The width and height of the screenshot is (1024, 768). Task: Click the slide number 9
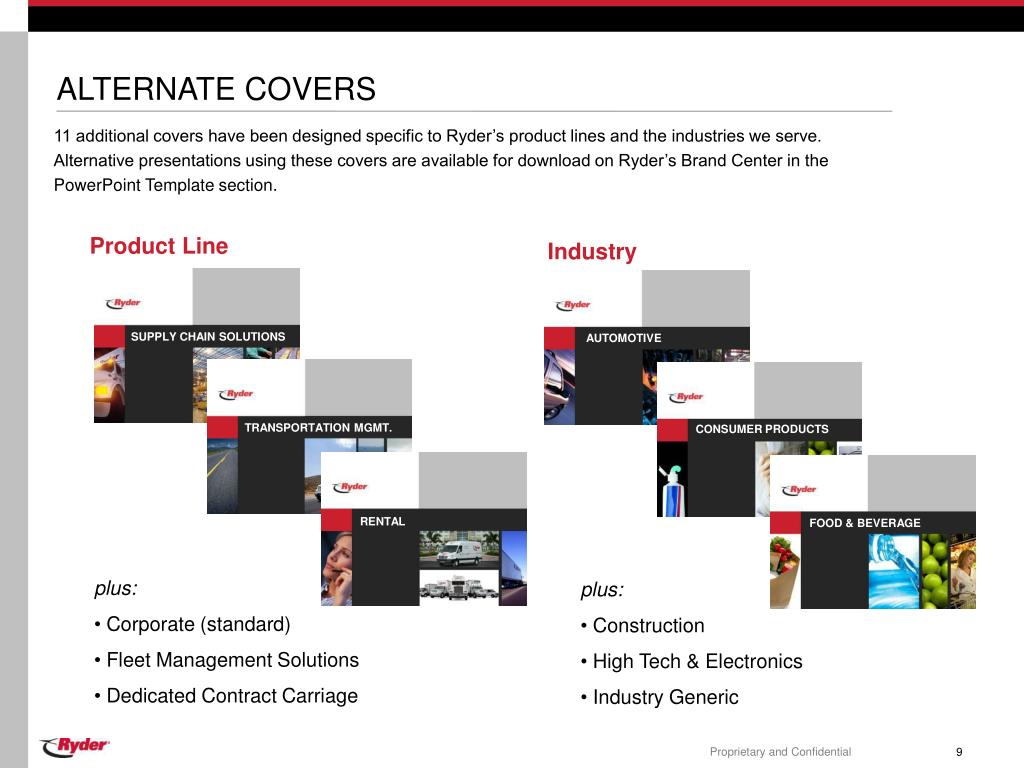coord(959,752)
